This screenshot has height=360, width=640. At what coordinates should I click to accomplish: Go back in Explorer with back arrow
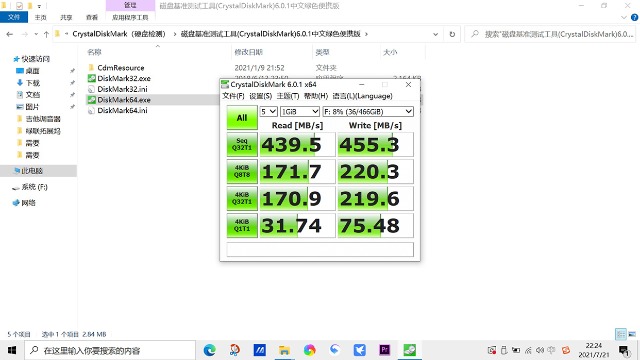click(x=10, y=34)
